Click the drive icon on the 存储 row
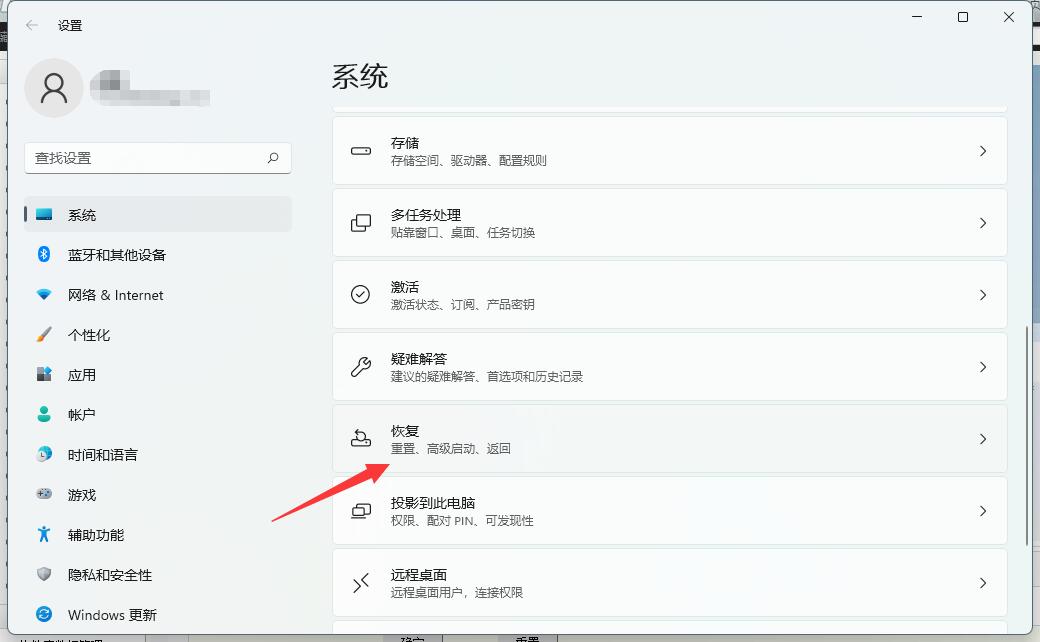The image size is (1040, 642). pyautogui.click(x=361, y=150)
